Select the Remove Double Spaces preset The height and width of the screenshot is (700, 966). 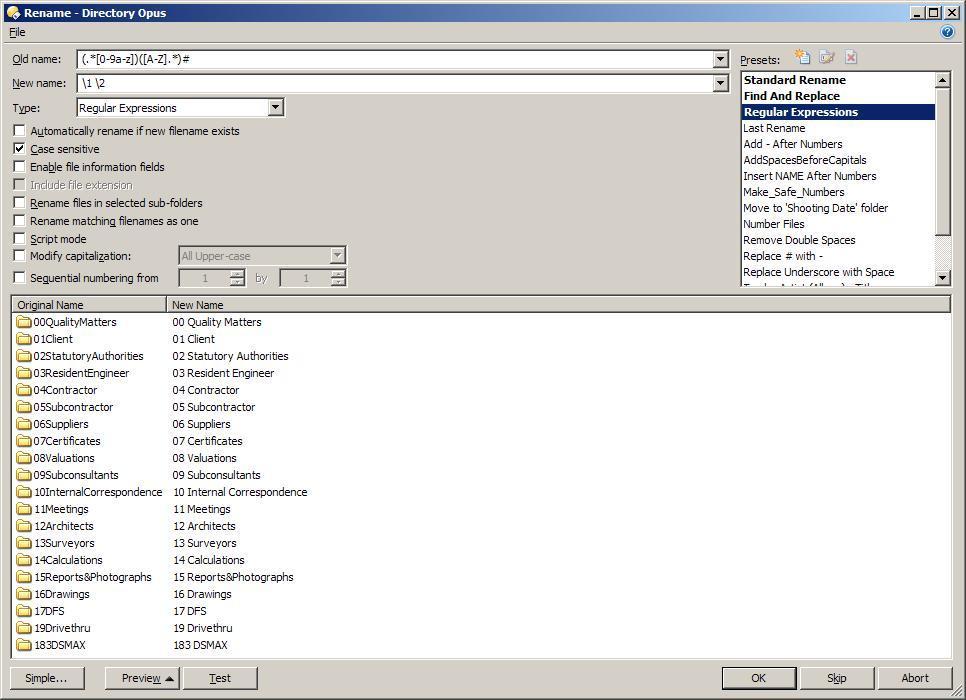pos(799,240)
